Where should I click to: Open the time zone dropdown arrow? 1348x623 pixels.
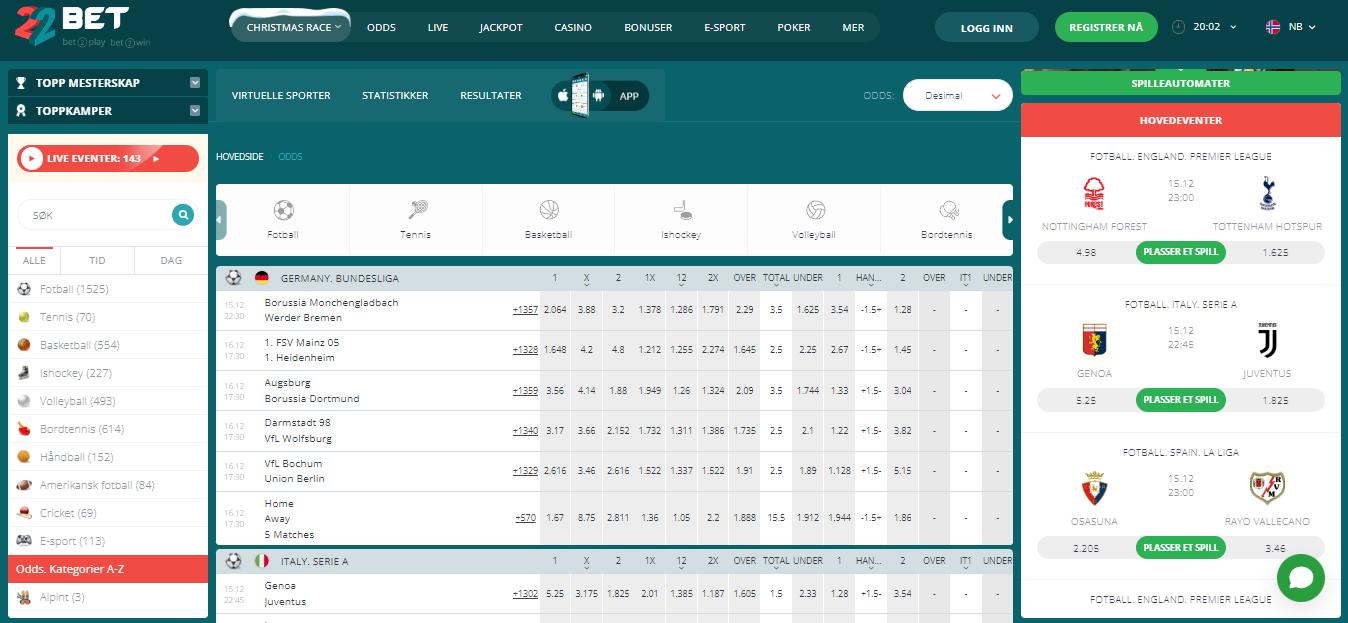1232,27
